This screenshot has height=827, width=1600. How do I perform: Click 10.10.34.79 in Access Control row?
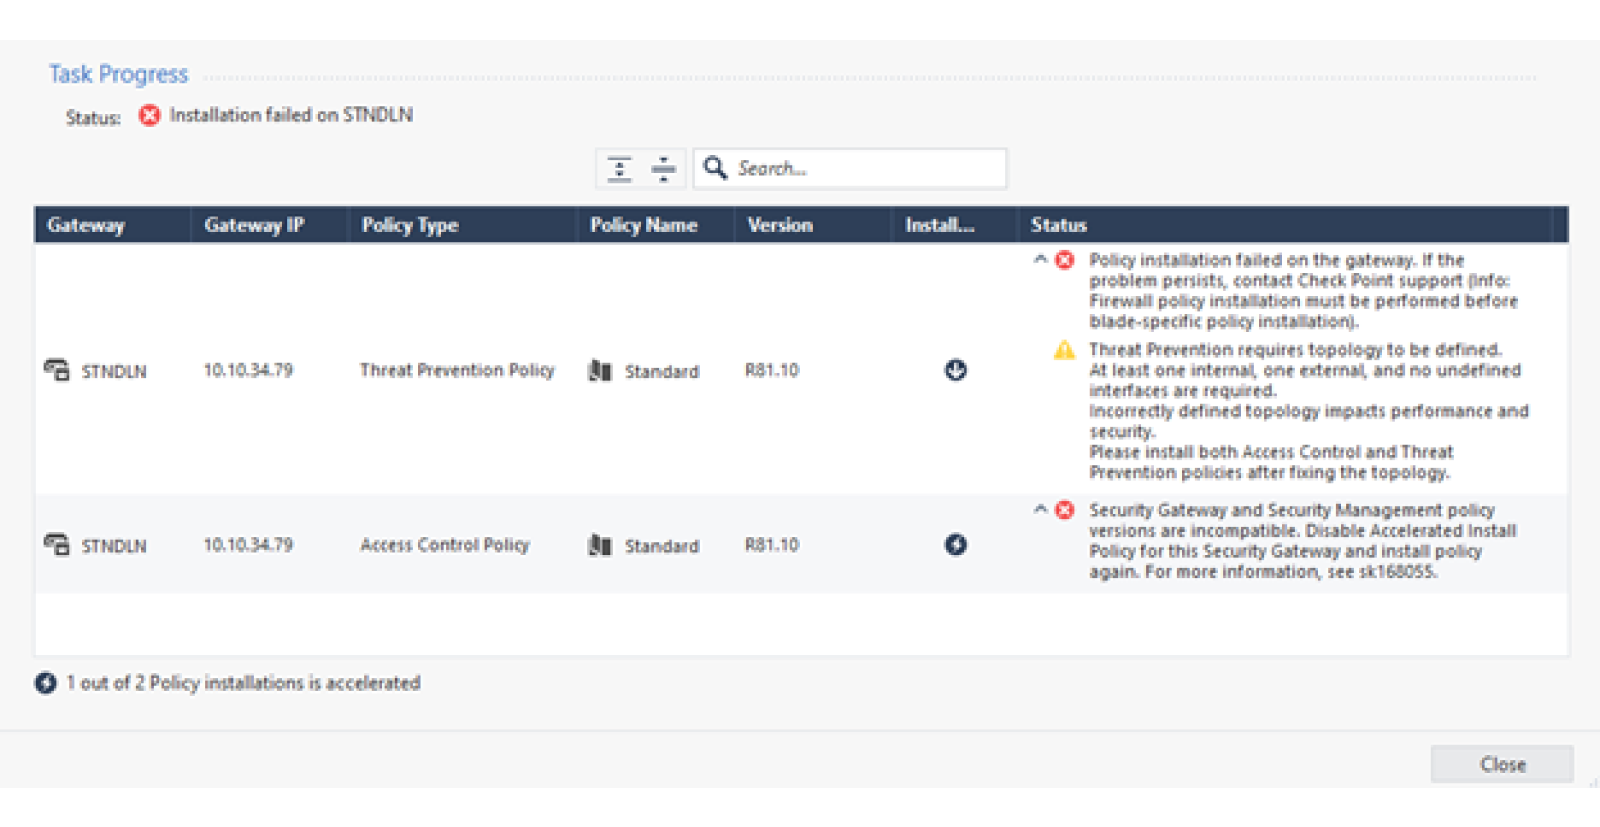[248, 545]
